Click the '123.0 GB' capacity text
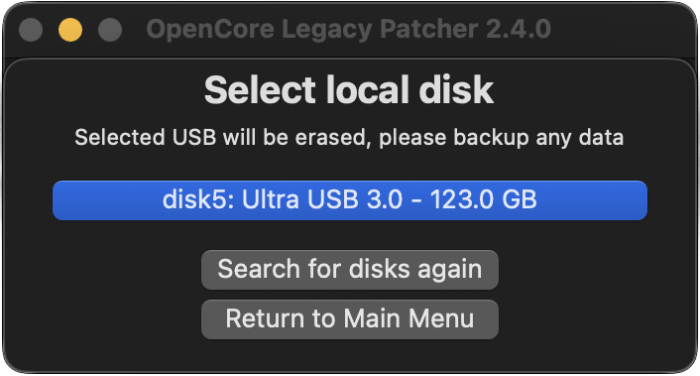 [483, 199]
